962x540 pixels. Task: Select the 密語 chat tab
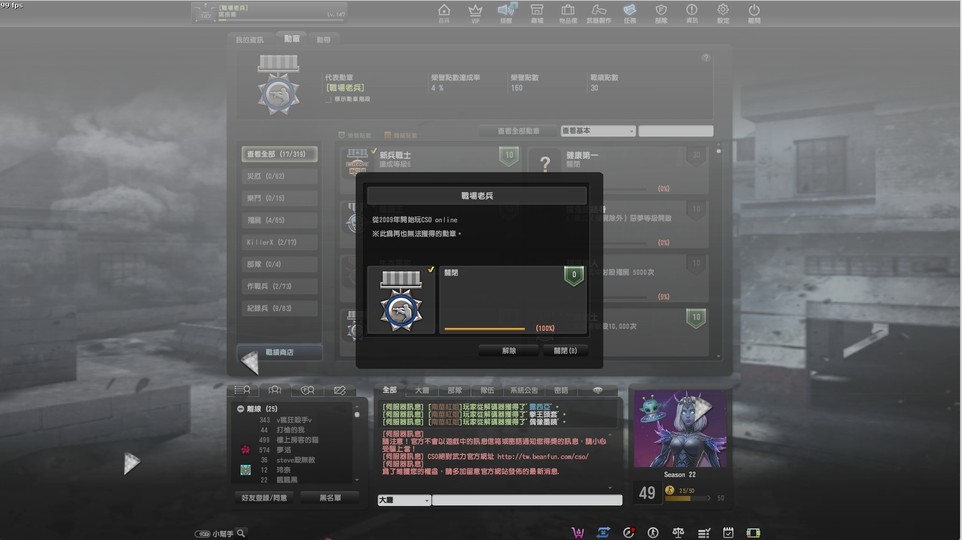(x=561, y=390)
